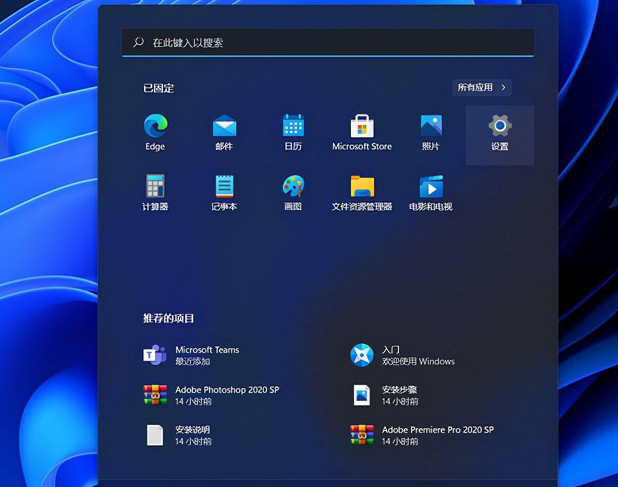Viewport: 618px width, 487px height.
Task: Expand all apps via the chevron arrow
Action: [504, 88]
